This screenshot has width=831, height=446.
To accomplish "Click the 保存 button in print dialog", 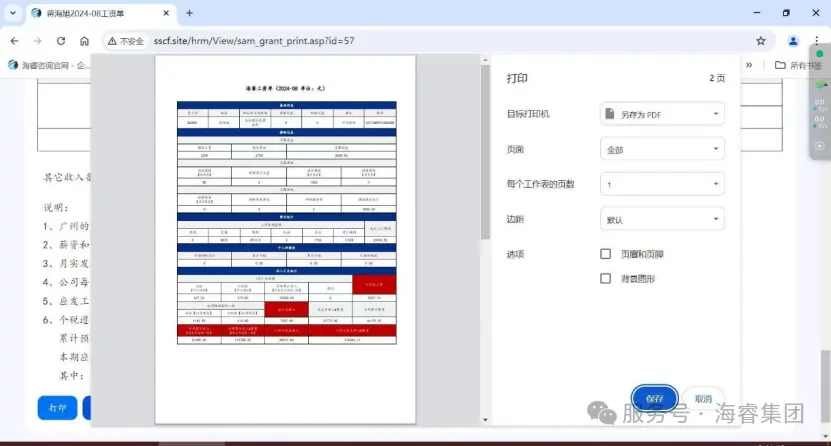I will (x=655, y=398).
